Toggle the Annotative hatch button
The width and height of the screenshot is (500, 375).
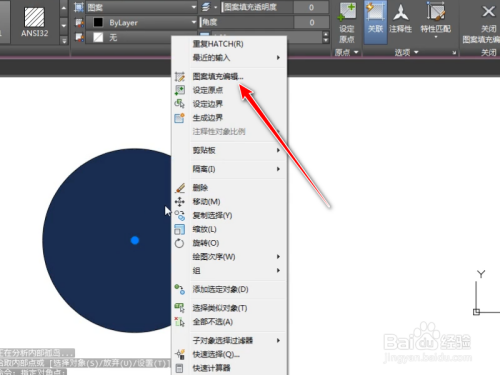tap(400, 19)
